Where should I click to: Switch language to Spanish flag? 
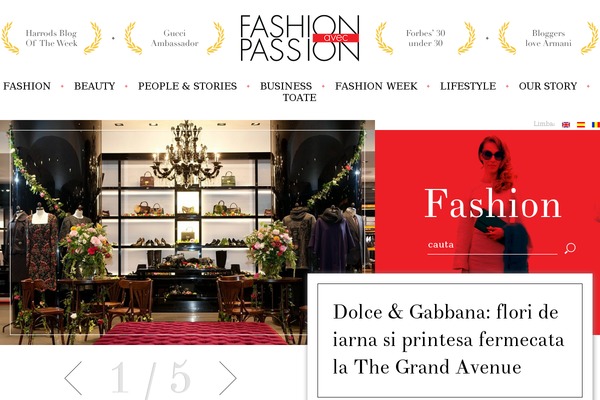point(581,124)
